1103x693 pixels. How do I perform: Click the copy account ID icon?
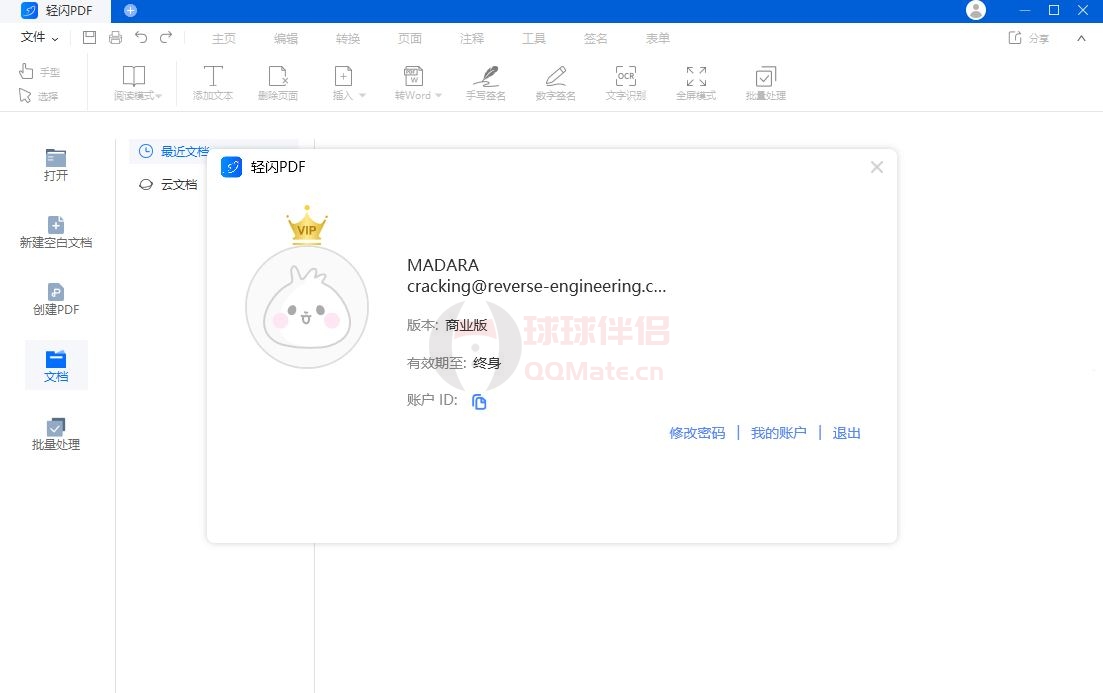(x=479, y=402)
